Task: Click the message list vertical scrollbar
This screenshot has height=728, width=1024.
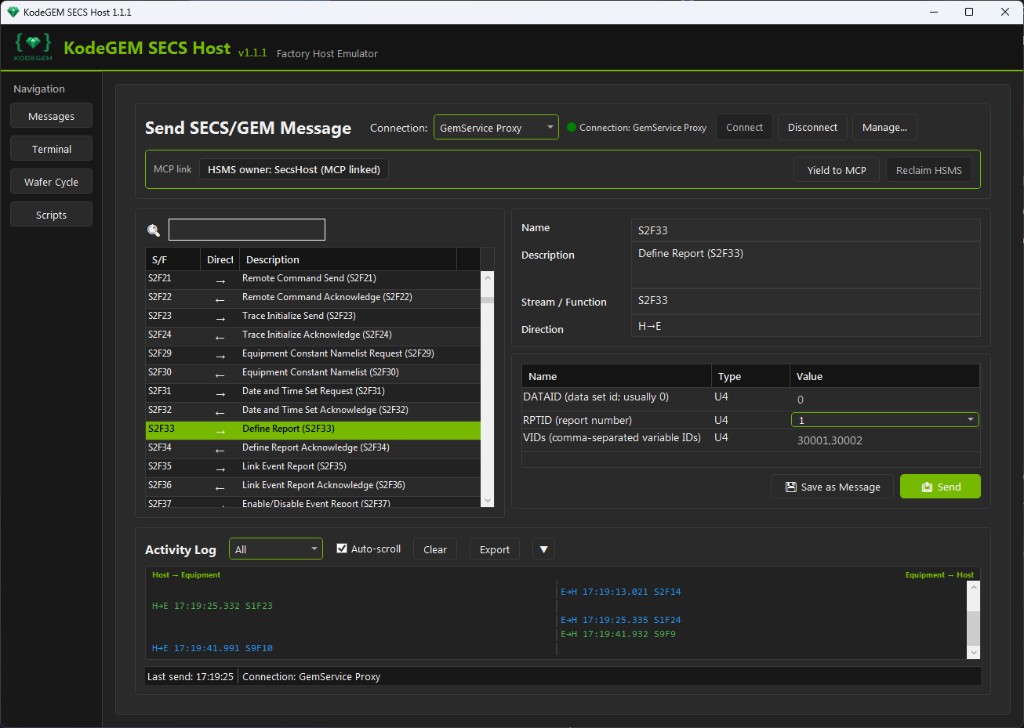Action: pyautogui.click(x=487, y=389)
